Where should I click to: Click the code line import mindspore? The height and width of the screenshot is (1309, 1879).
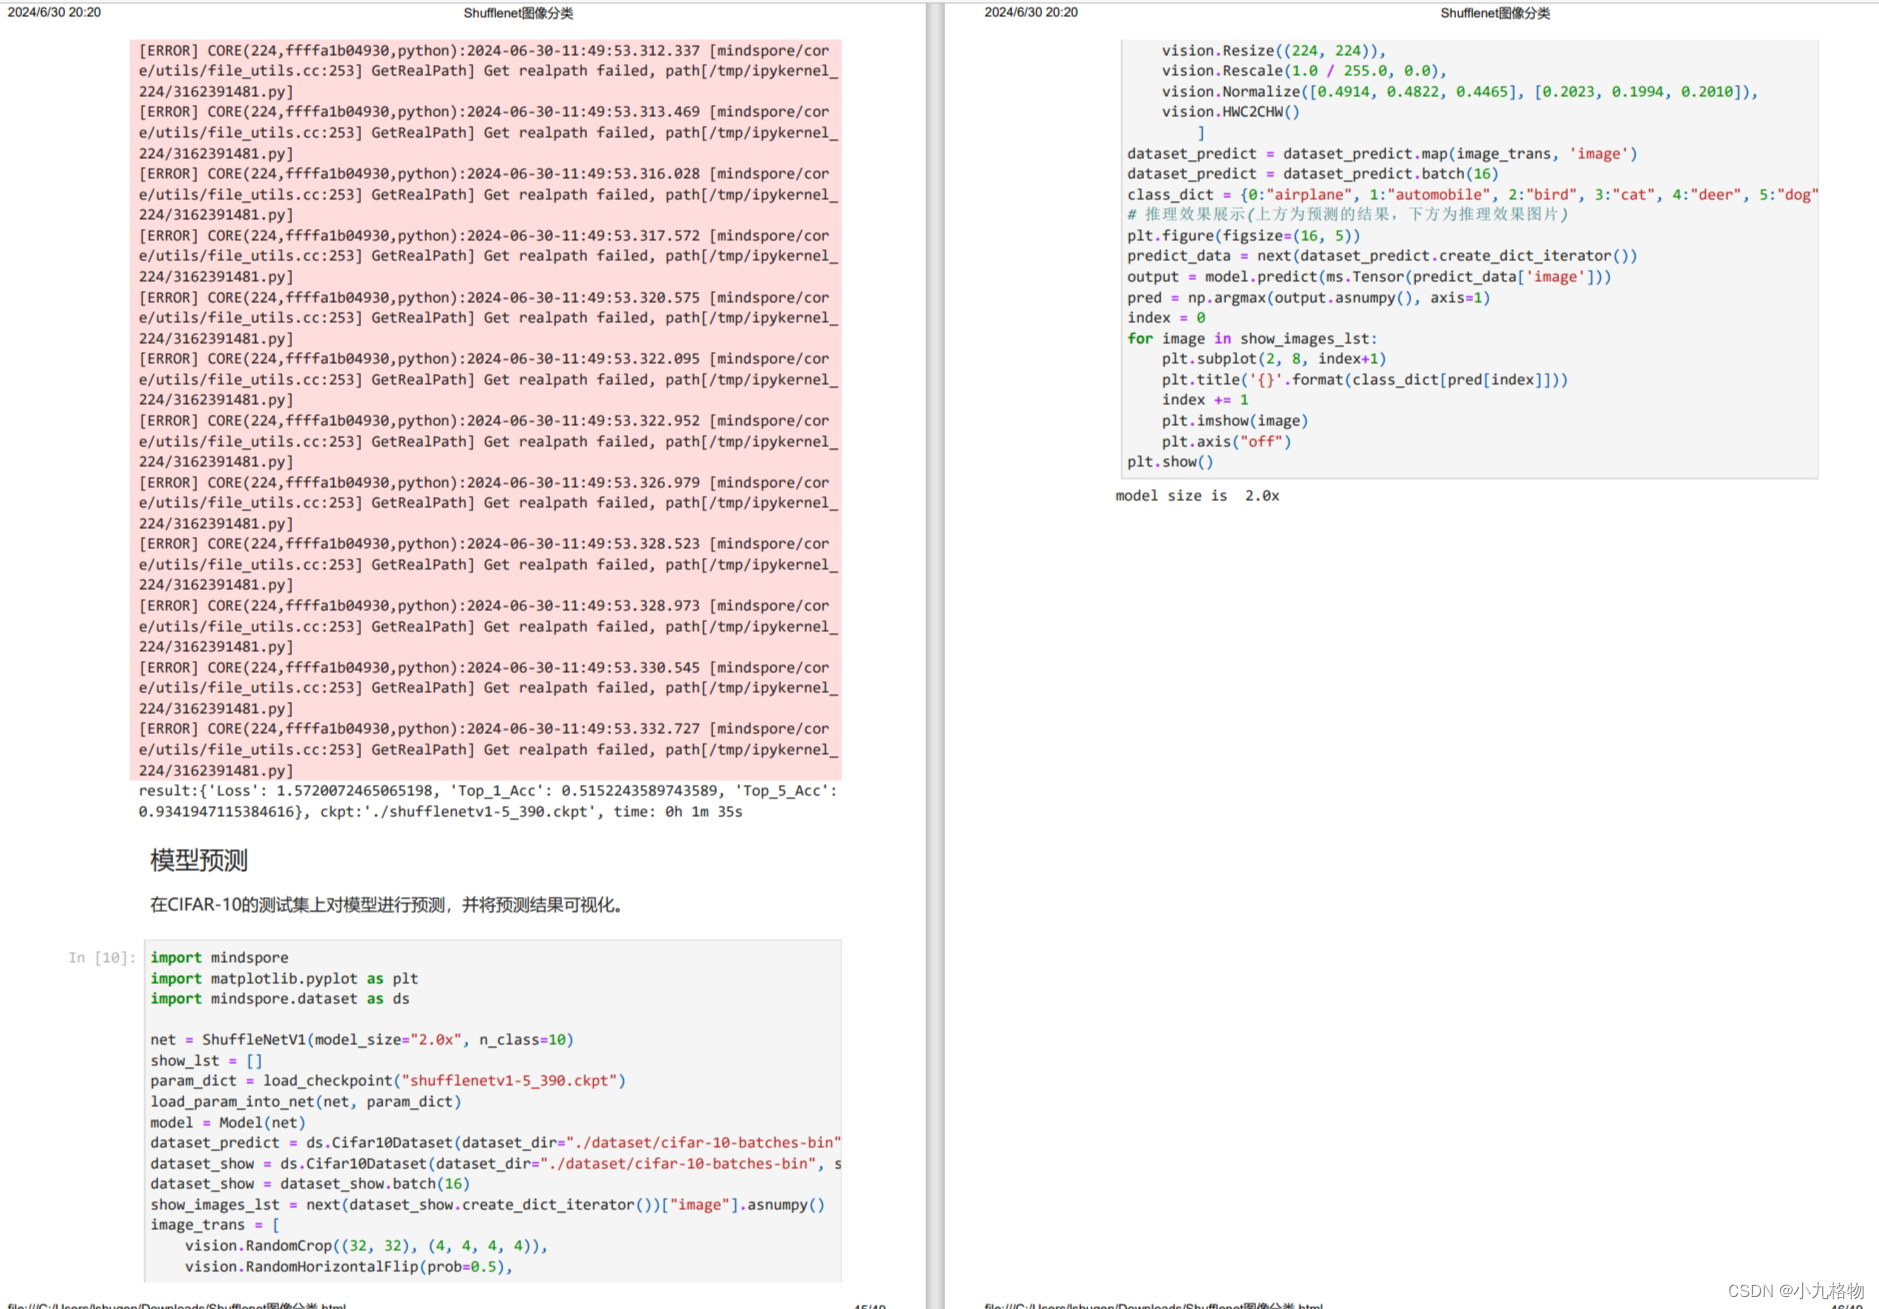pyautogui.click(x=219, y=958)
